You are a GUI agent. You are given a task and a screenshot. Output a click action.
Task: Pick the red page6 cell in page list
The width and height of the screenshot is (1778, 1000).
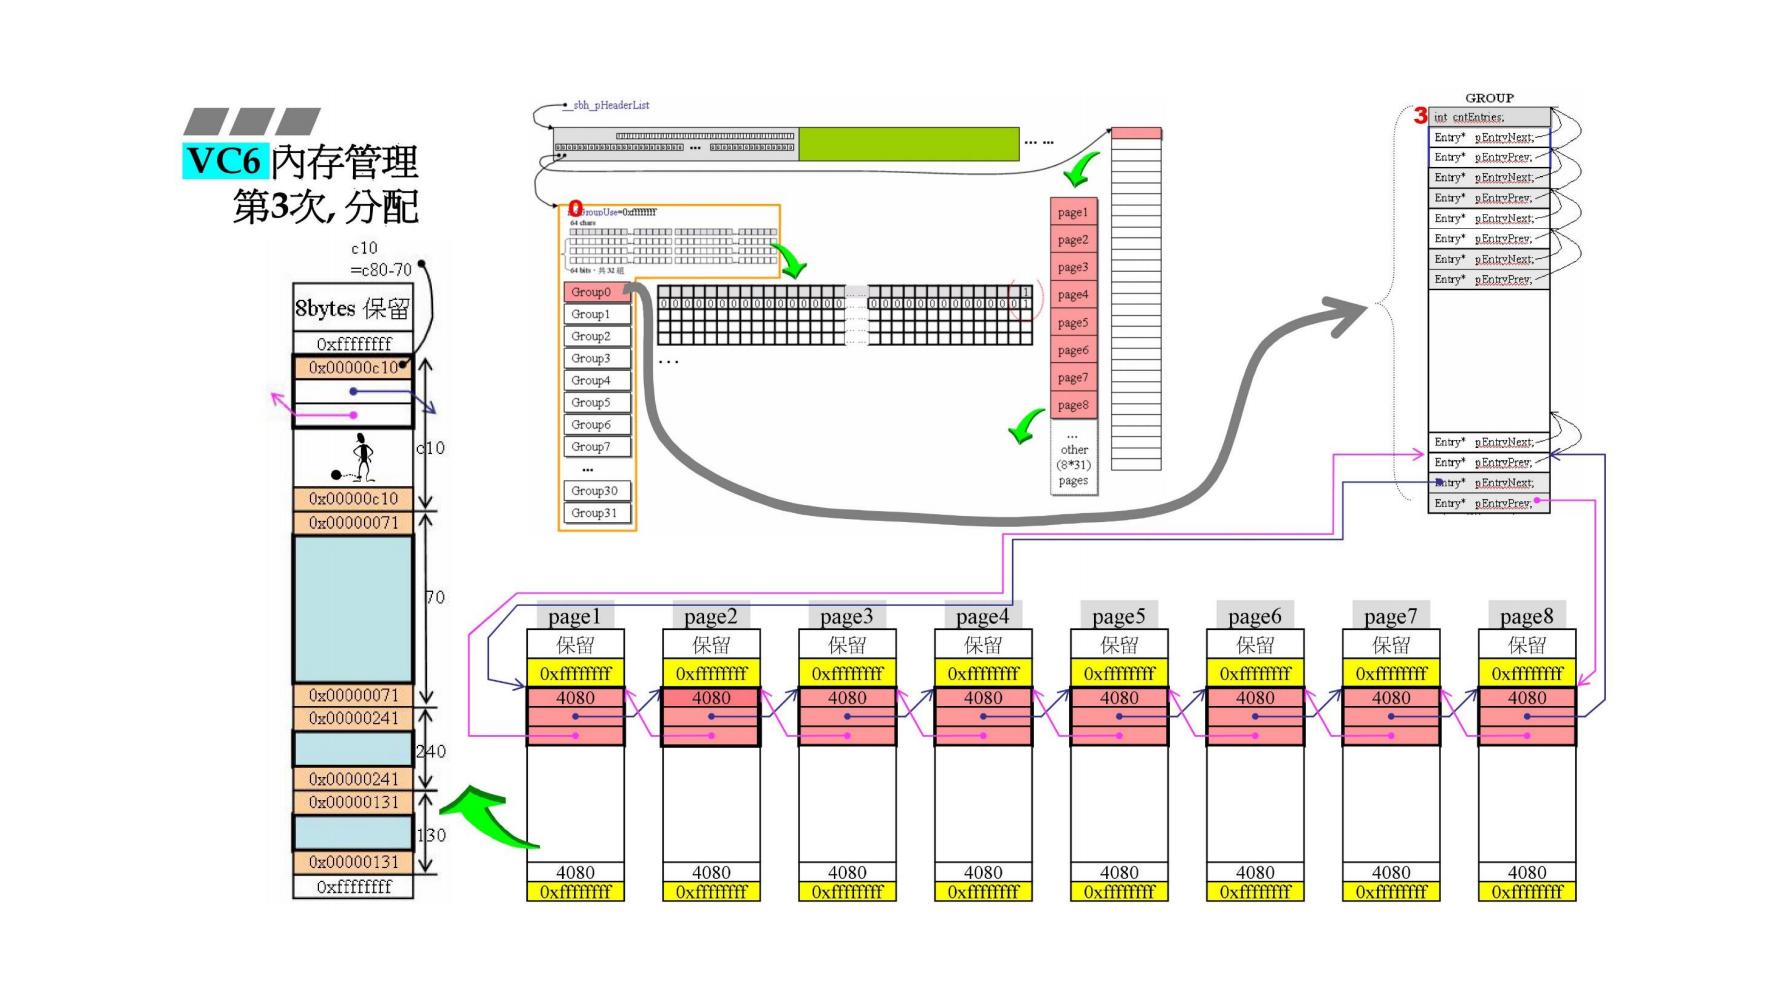1073,350
